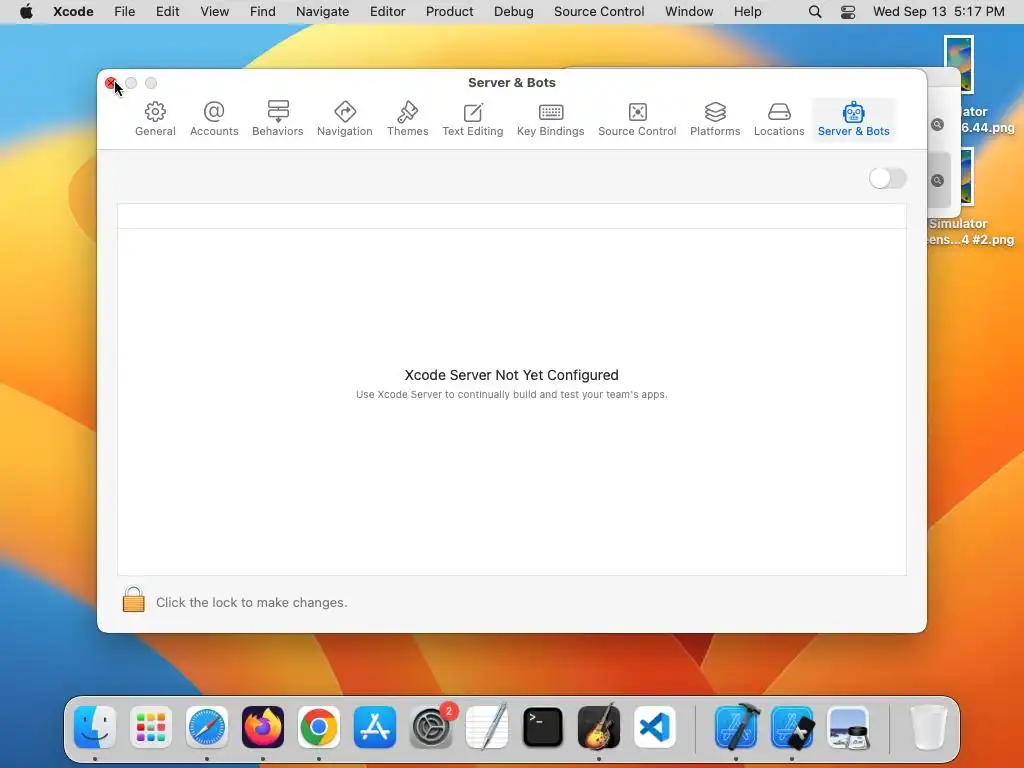1024x768 pixels.
Task: Click the "Use Xcode Server to continually build" description
Action: click(x=511, y=394)
